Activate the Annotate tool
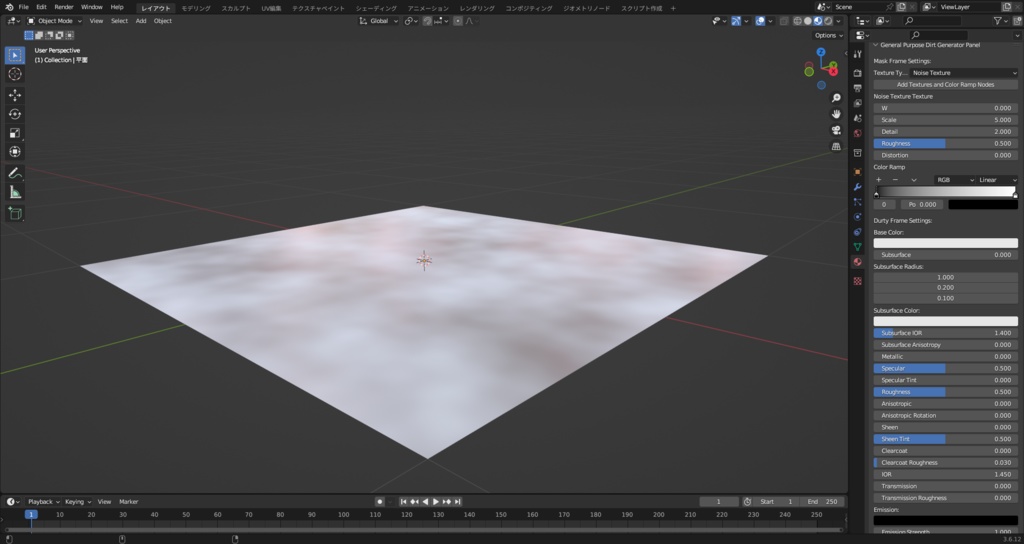The height and width of the screenshot is (544, 1024). 15,173
